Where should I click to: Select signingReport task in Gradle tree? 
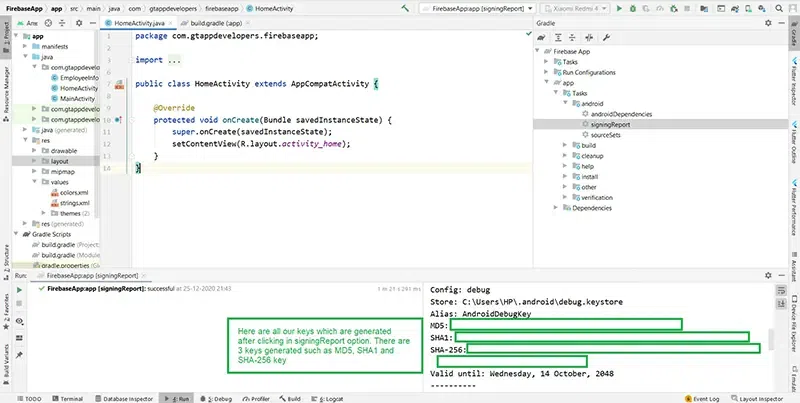[x=610, y=124]
